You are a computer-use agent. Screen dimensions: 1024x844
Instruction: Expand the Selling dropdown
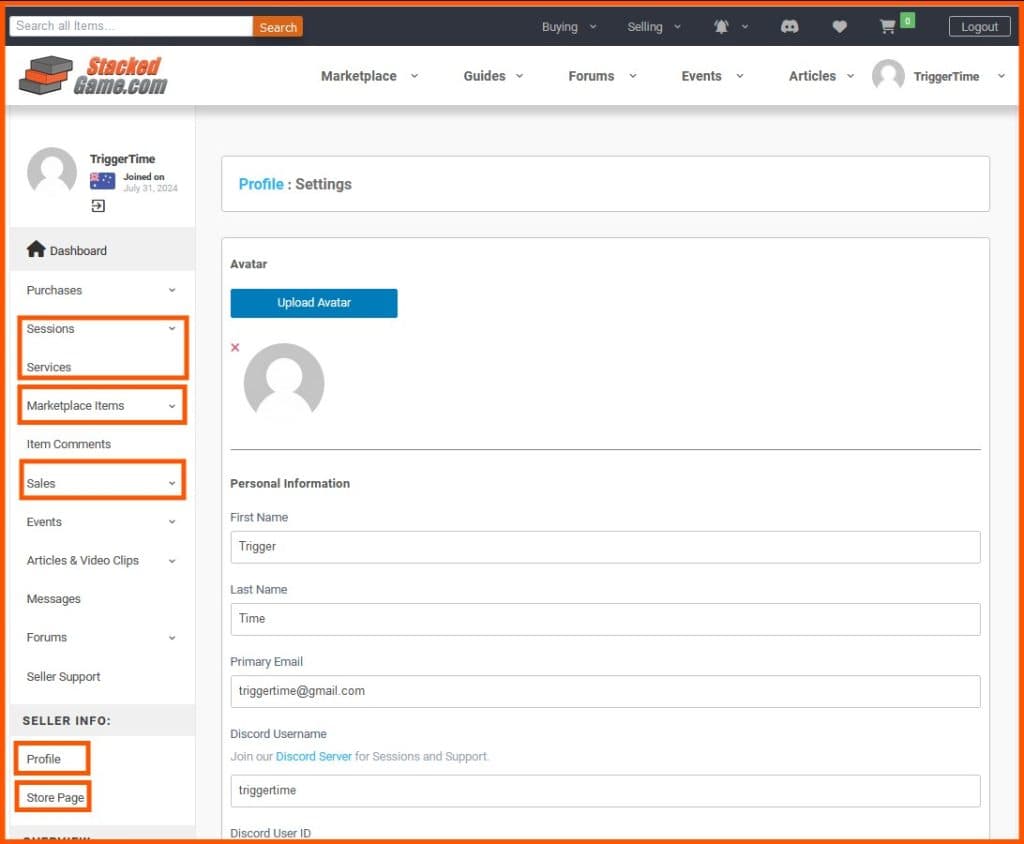coord(653,27)
